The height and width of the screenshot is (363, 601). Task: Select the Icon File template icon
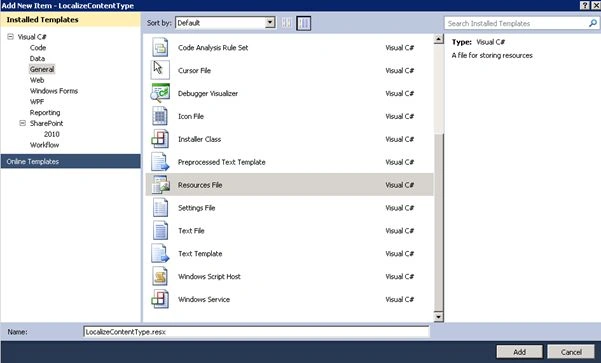pyautogui.click(x=160, y=116)
